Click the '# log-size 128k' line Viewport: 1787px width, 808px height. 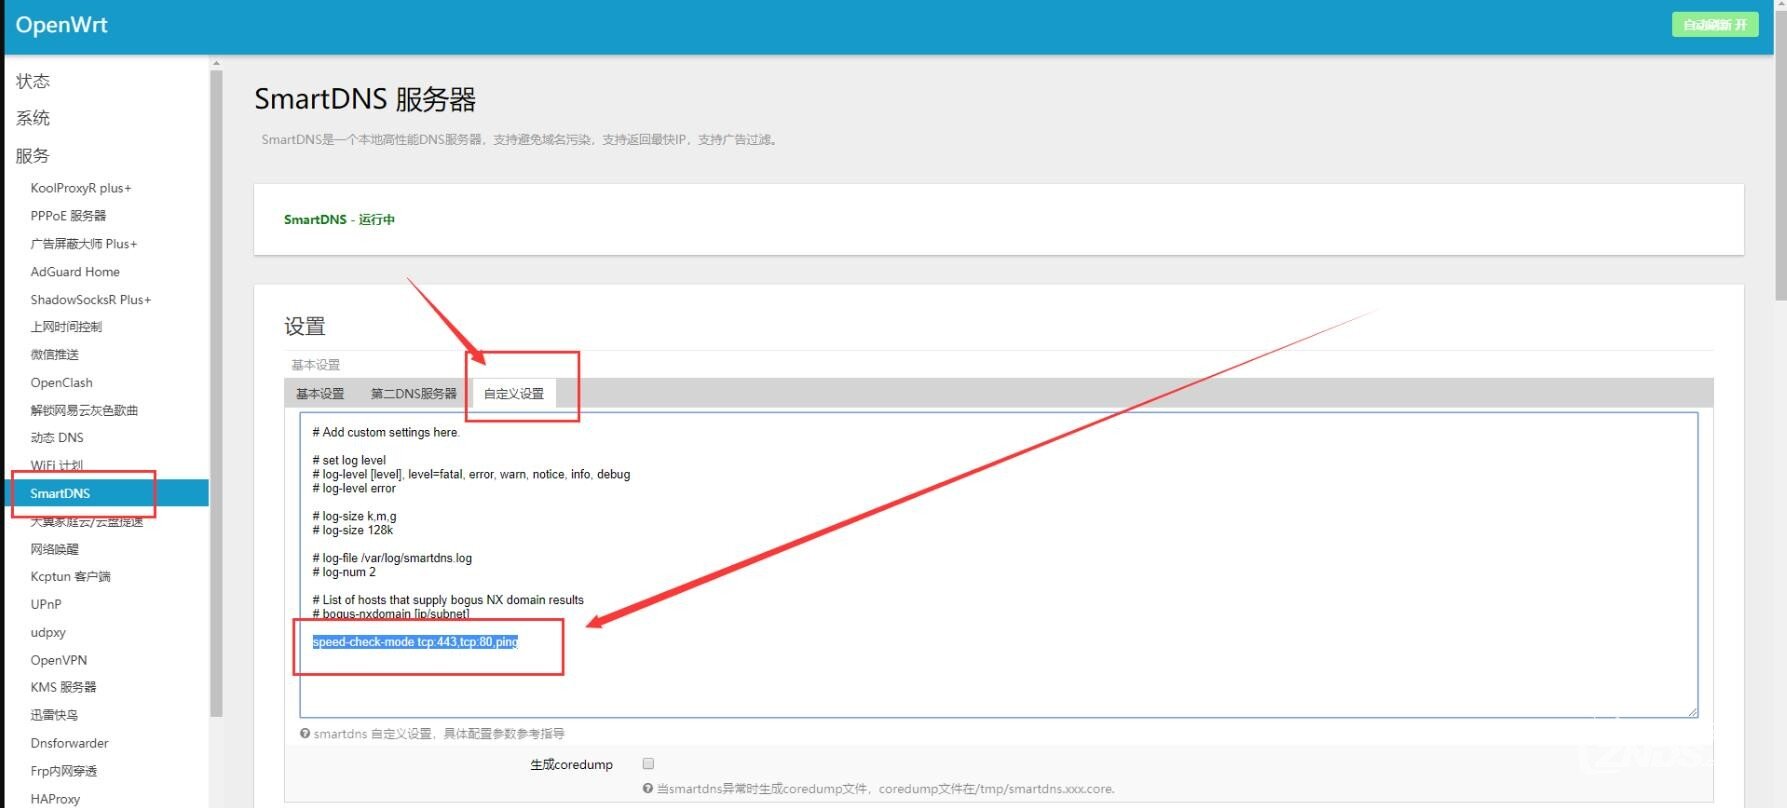pos(353,531)
